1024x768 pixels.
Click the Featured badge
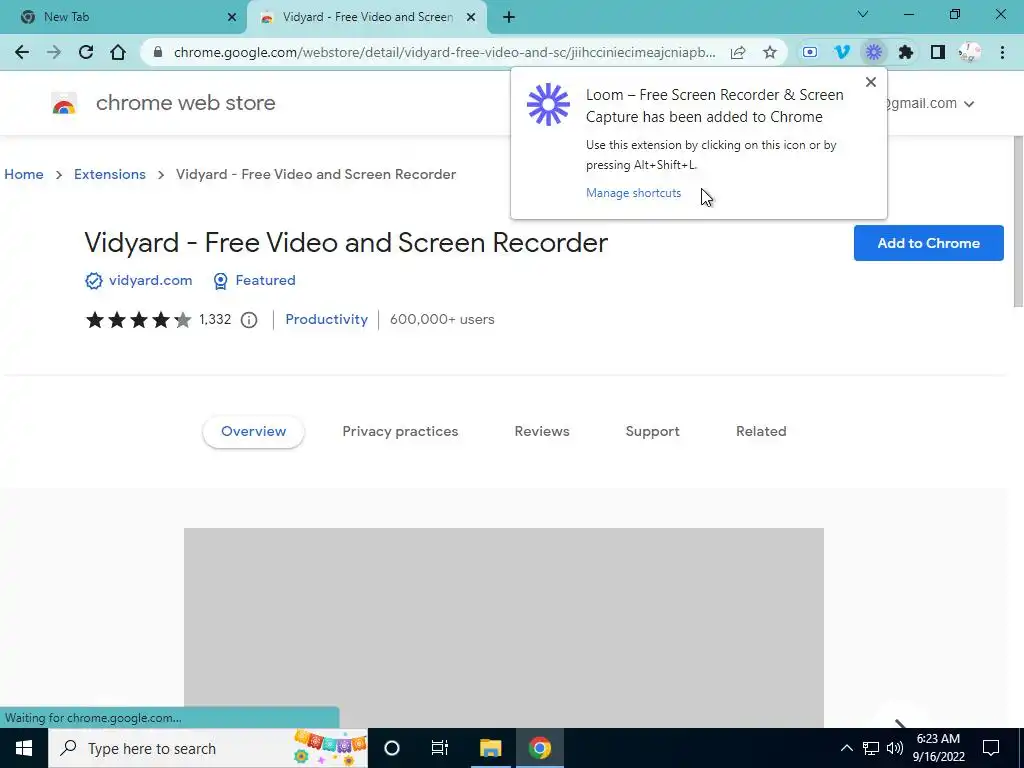[255, 281]
